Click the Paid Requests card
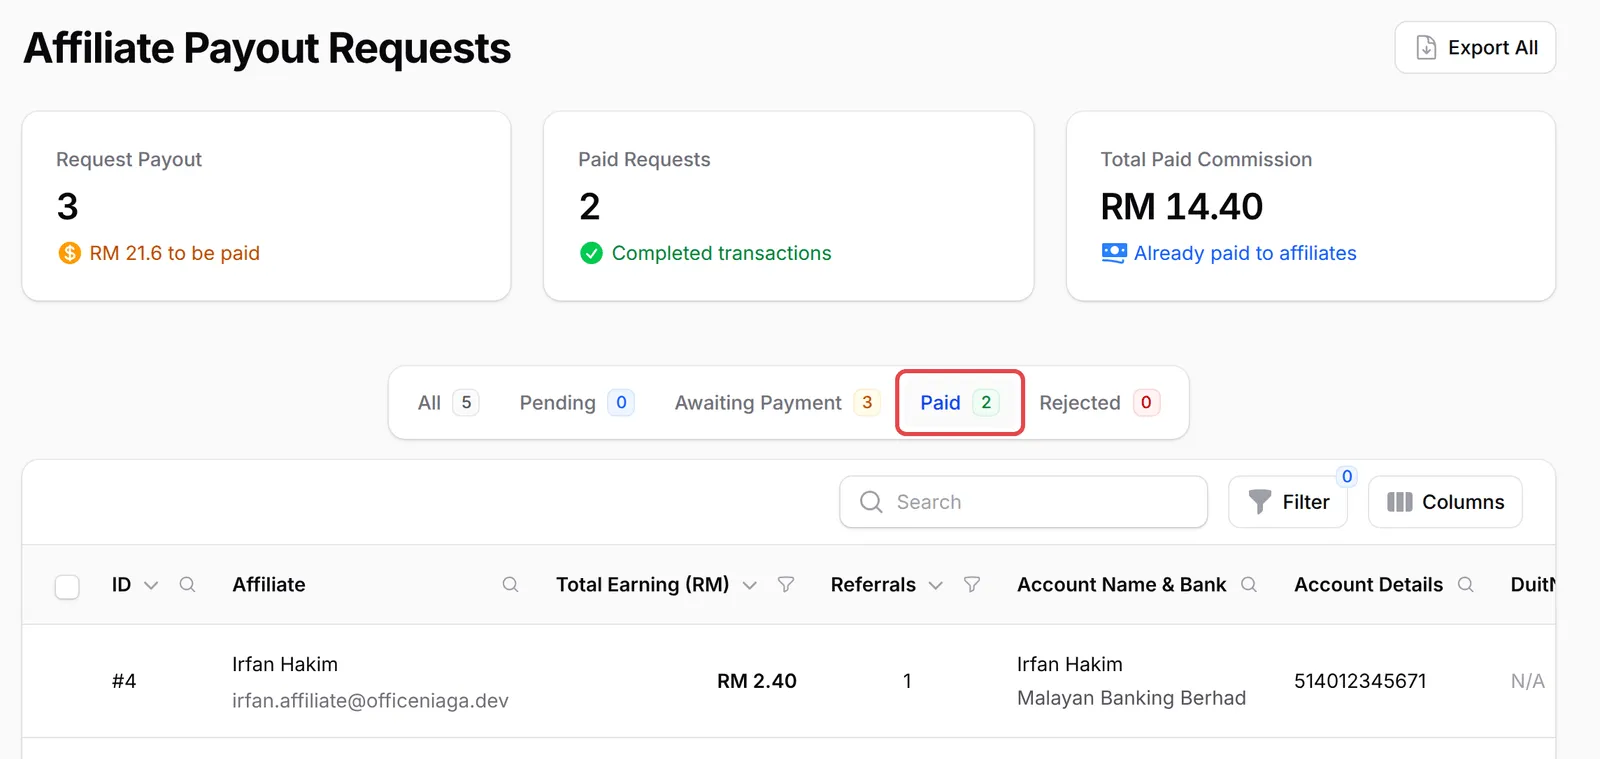 (788, 206)
